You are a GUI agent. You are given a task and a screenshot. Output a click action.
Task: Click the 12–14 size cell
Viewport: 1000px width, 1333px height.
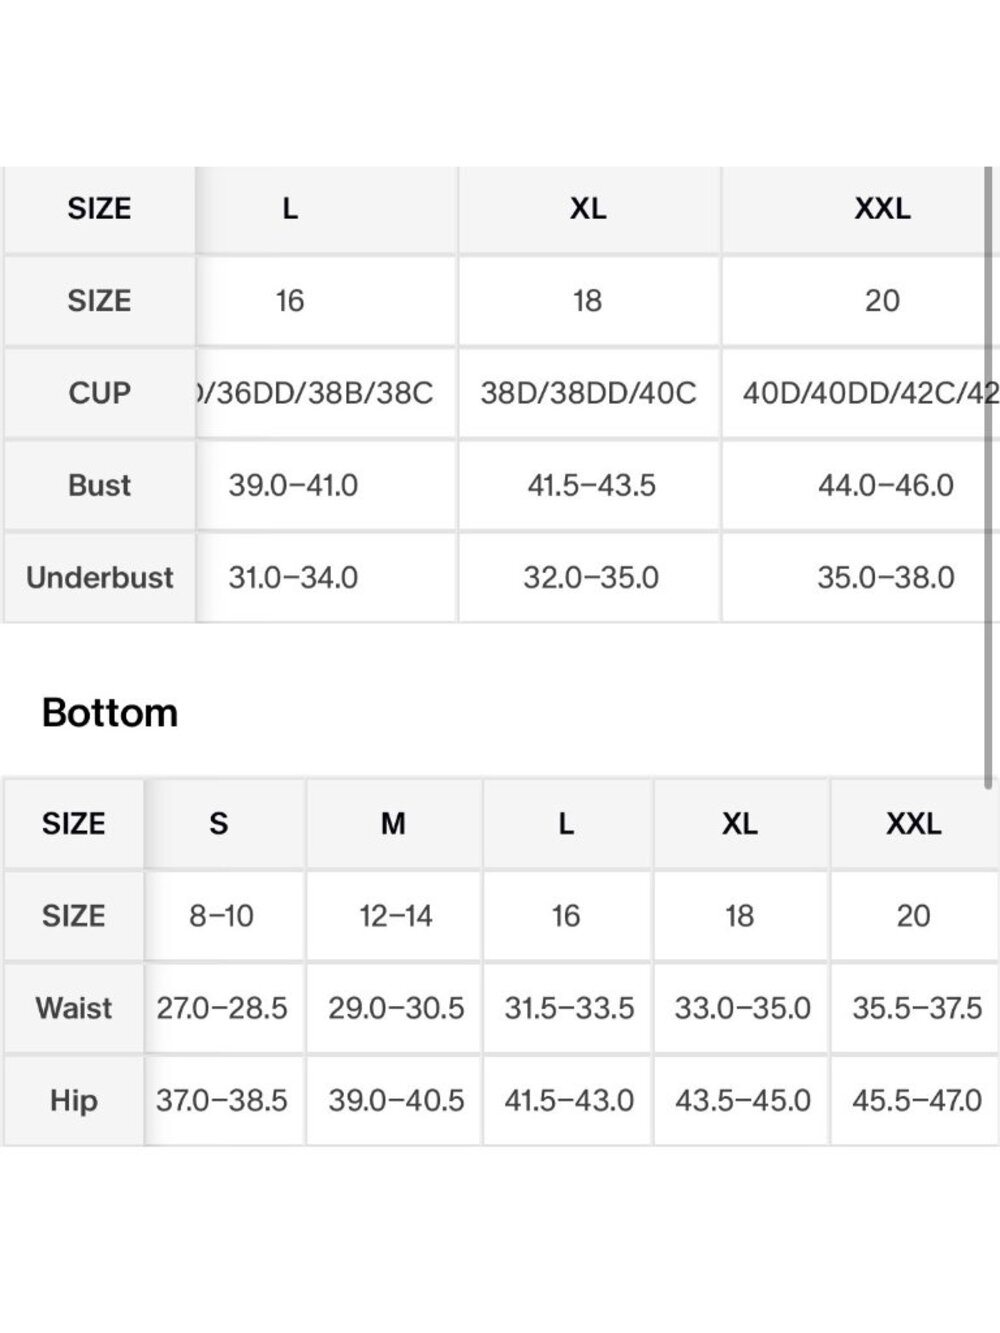tap(396, 916)
